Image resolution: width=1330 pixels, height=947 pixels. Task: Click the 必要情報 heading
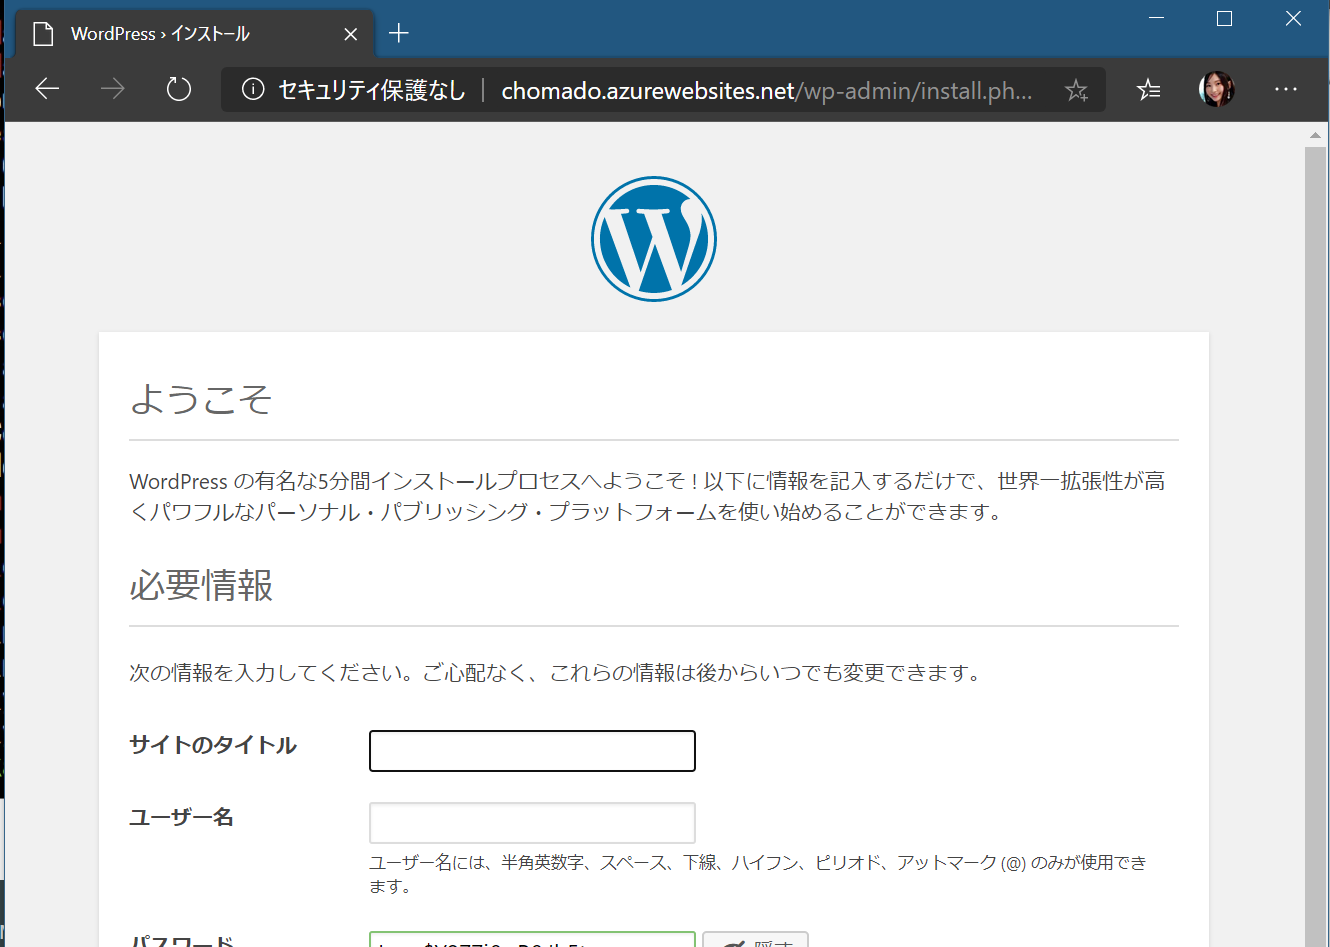(201, 585)
